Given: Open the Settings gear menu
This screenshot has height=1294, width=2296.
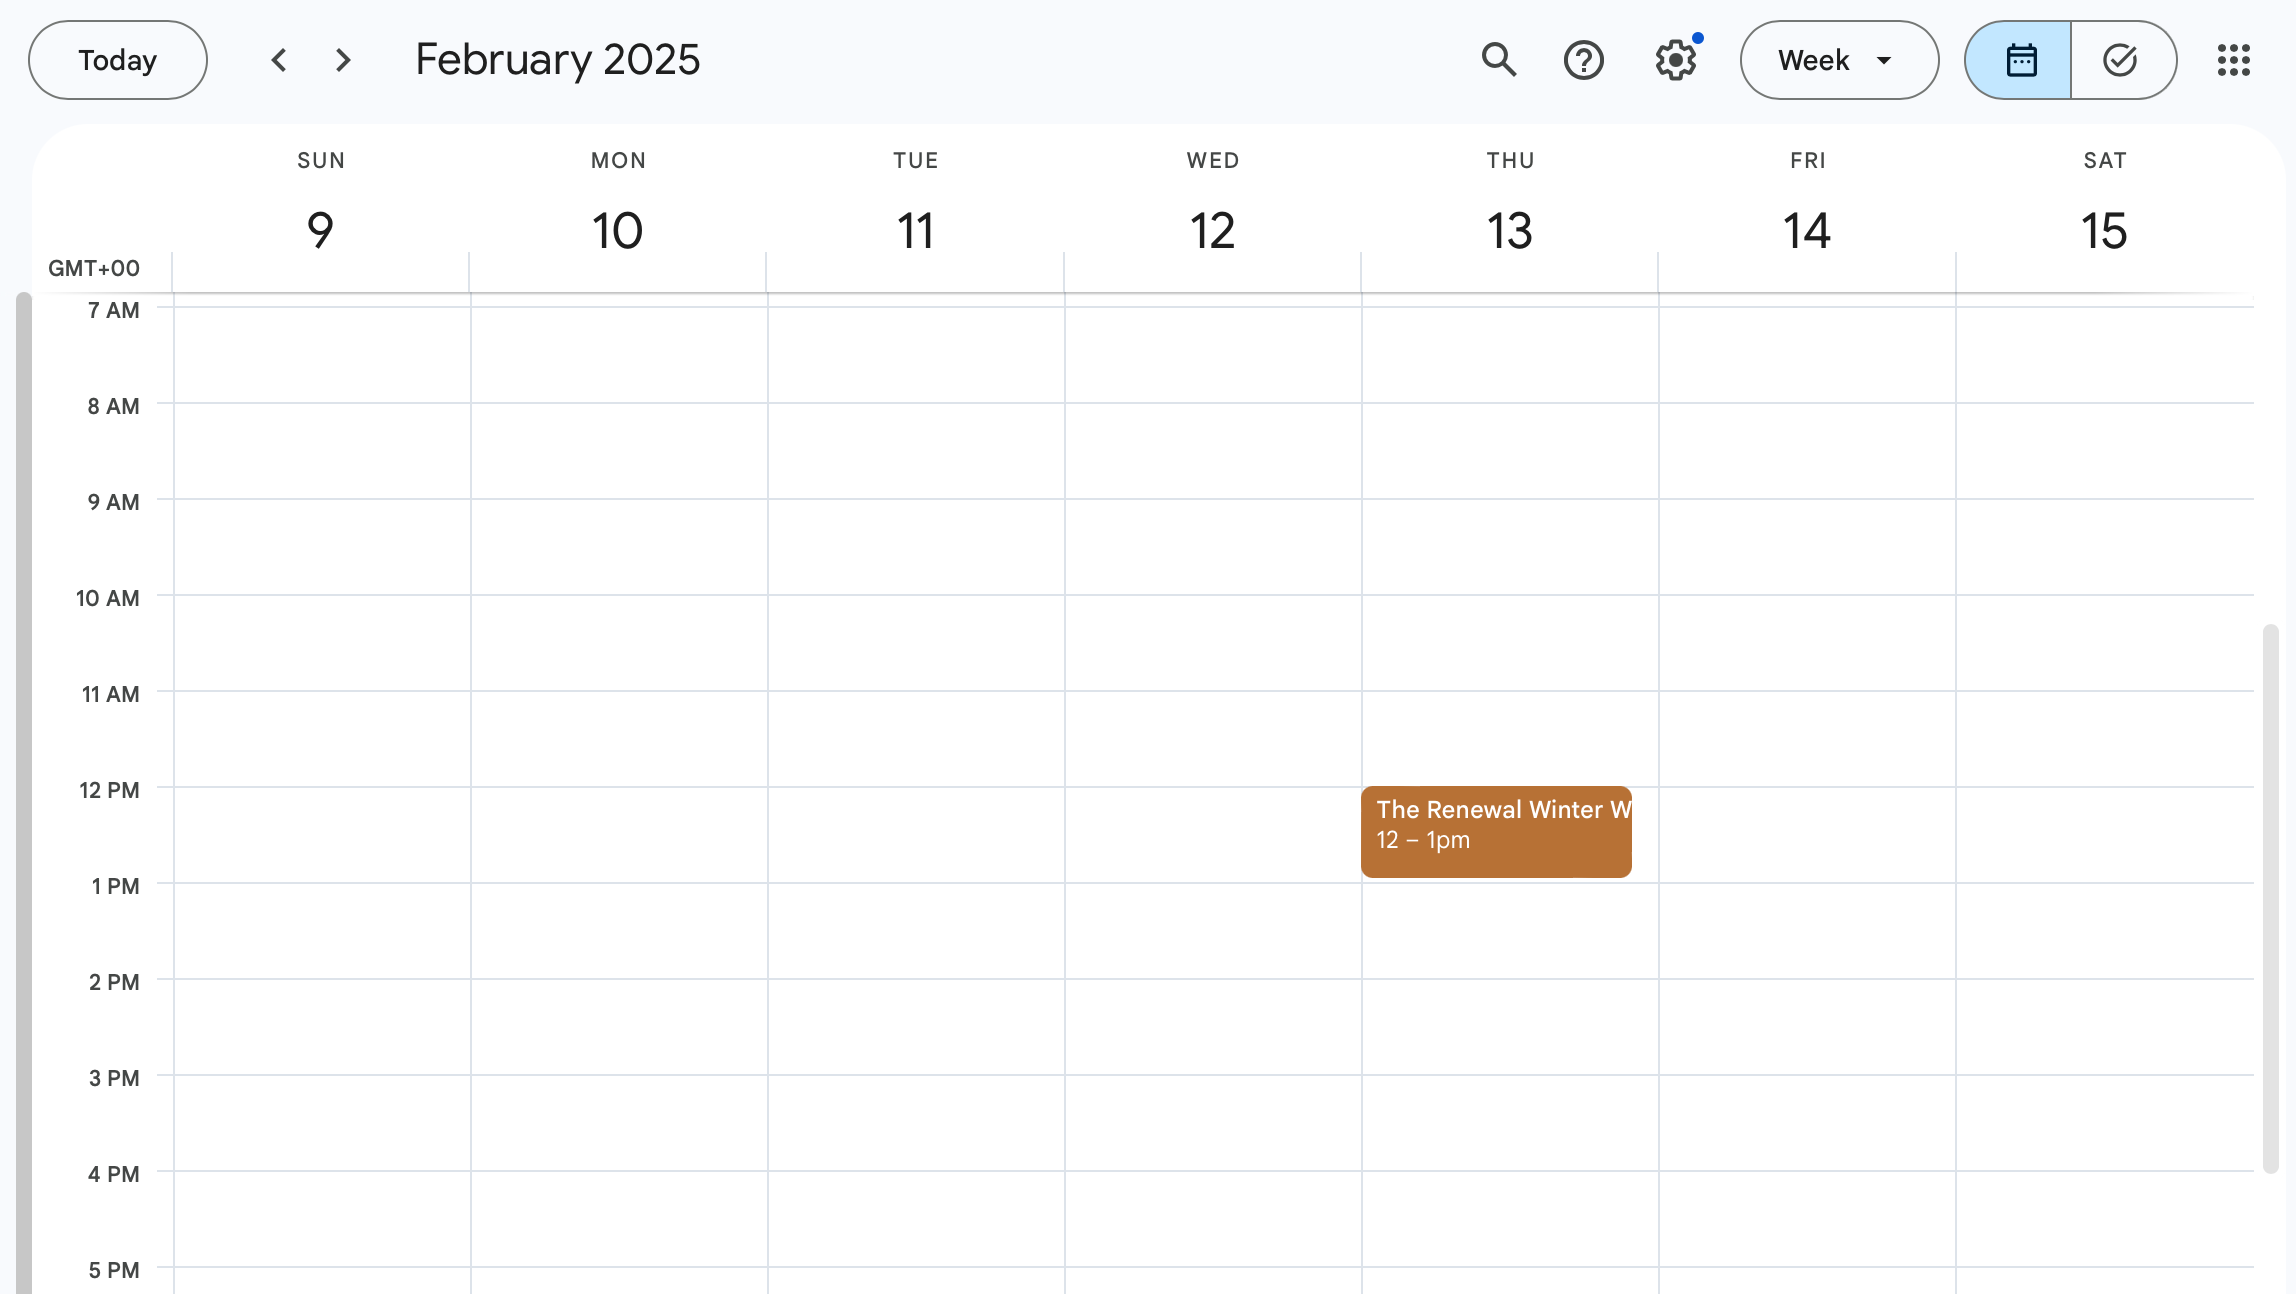Looking at the screenshot, I should [1675, 60].
